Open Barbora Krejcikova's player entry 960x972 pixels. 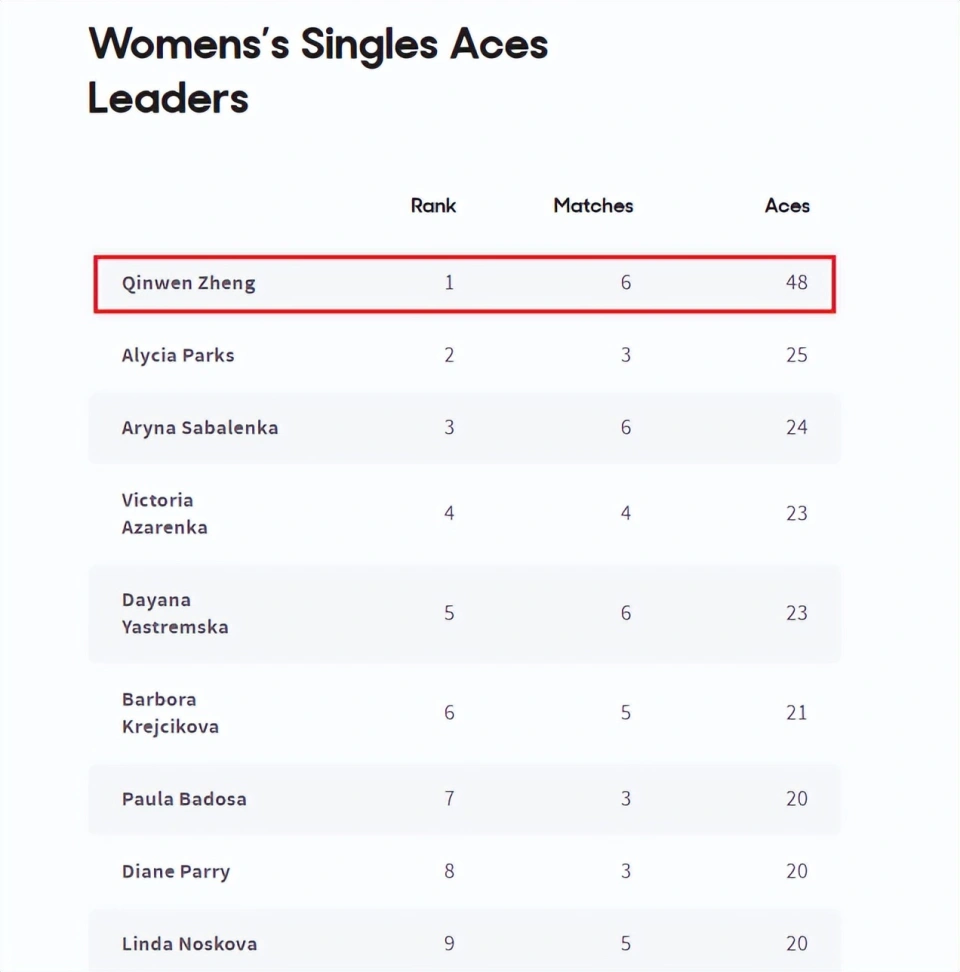[x=170, y=713]
